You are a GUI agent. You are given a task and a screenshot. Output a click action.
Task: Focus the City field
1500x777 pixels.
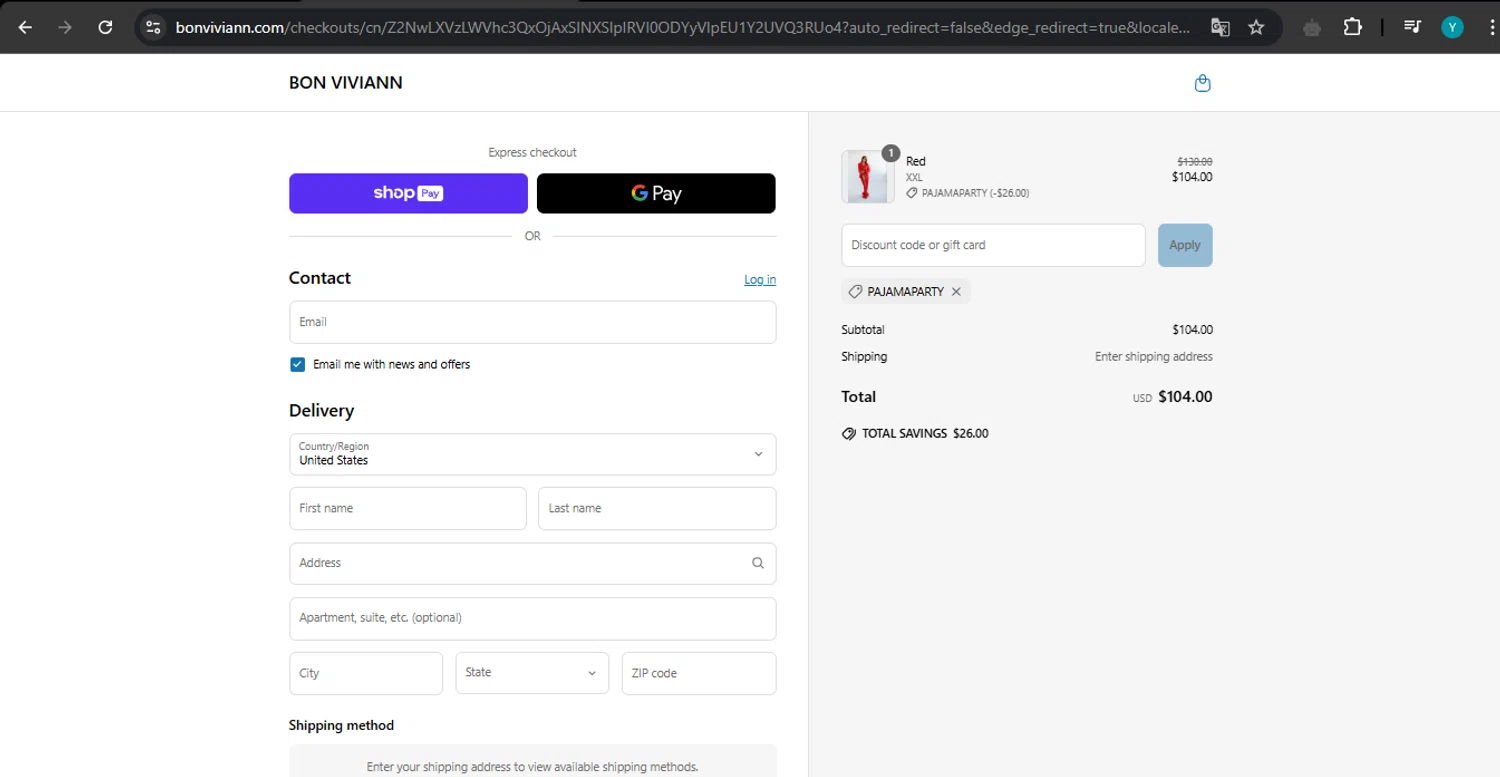tap(366, 673)
